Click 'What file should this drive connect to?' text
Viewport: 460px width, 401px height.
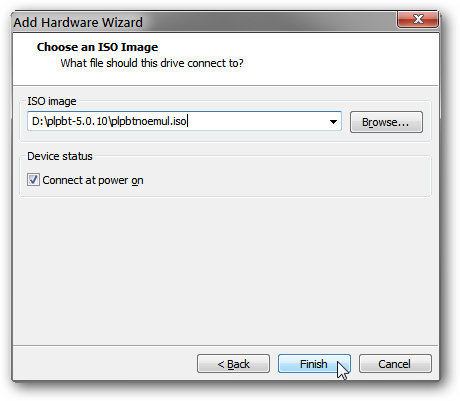[x=152, y=63]
